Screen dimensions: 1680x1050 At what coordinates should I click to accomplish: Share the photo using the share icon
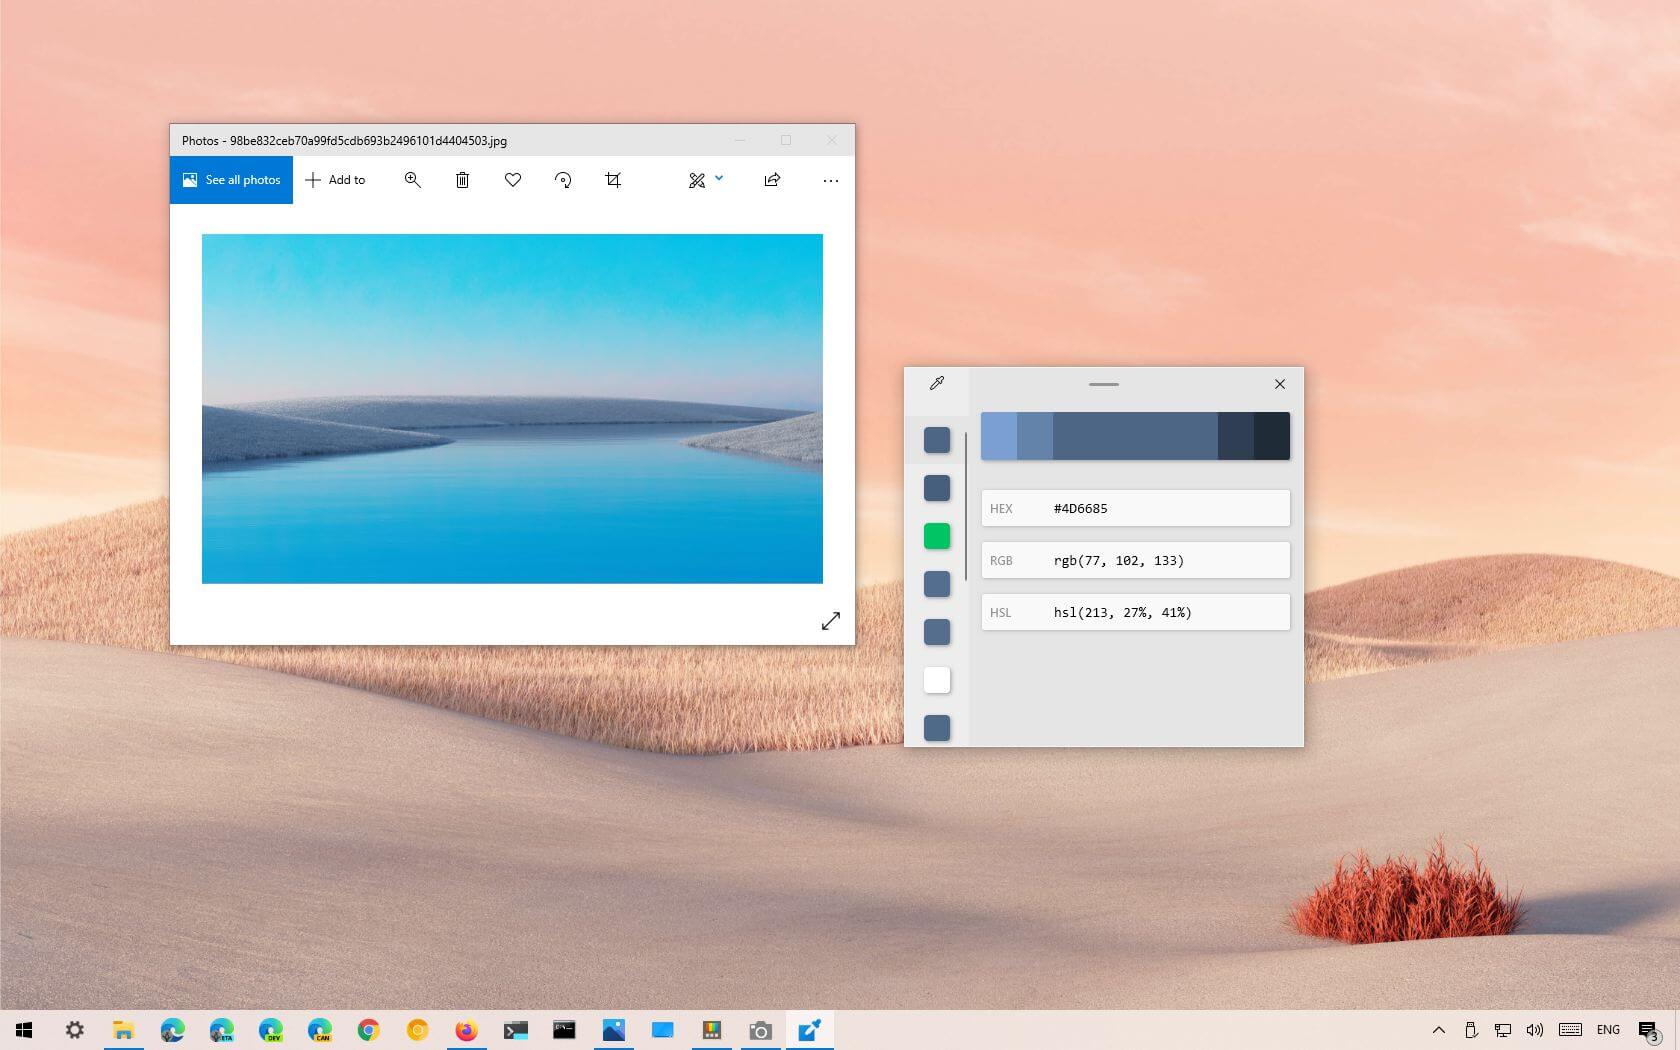pos(772,180)
